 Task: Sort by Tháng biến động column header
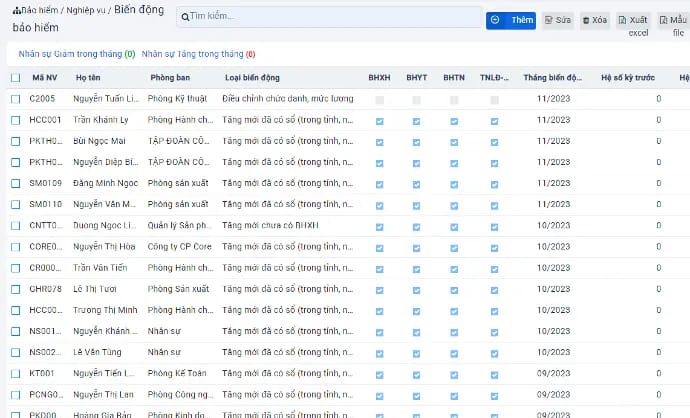(552, 77)
